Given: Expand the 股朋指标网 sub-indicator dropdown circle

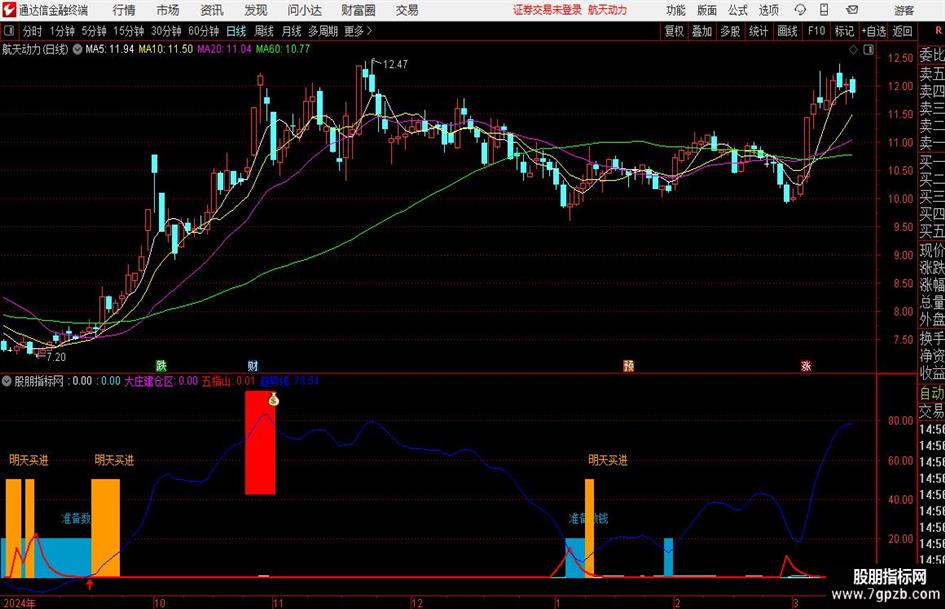Looking at the screenshot, I should (7, 381).
